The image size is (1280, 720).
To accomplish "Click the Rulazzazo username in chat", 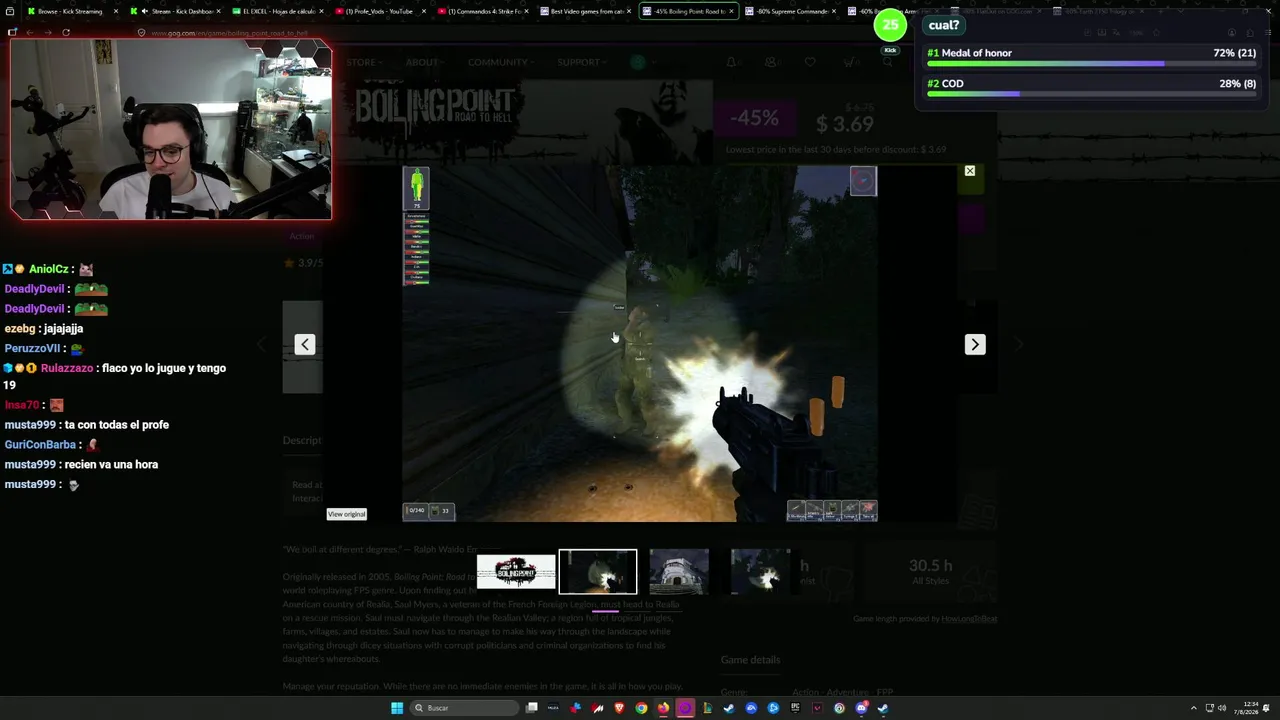I will click(x=67, y=368).
